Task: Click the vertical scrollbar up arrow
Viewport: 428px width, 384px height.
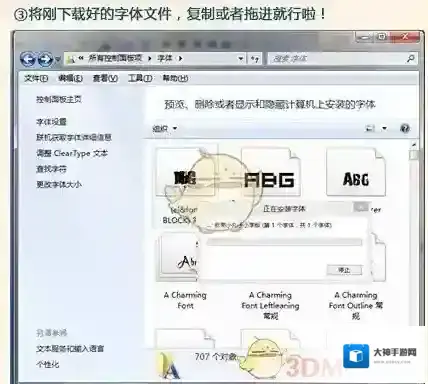Action: (x=414, y=145)
